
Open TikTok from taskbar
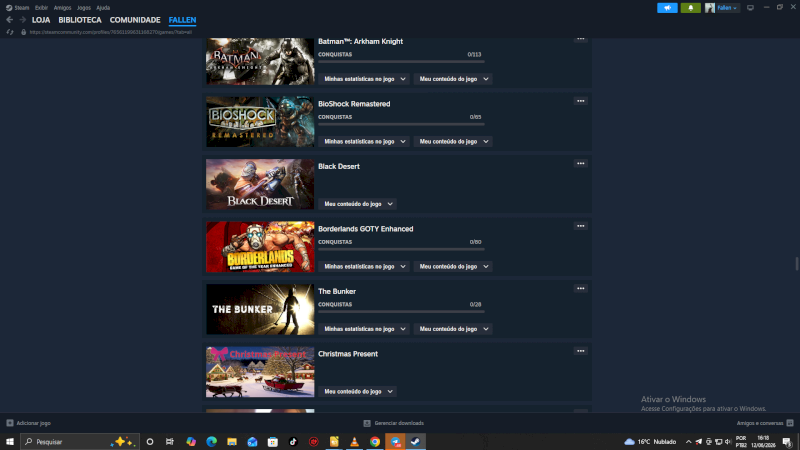[293, 442]
